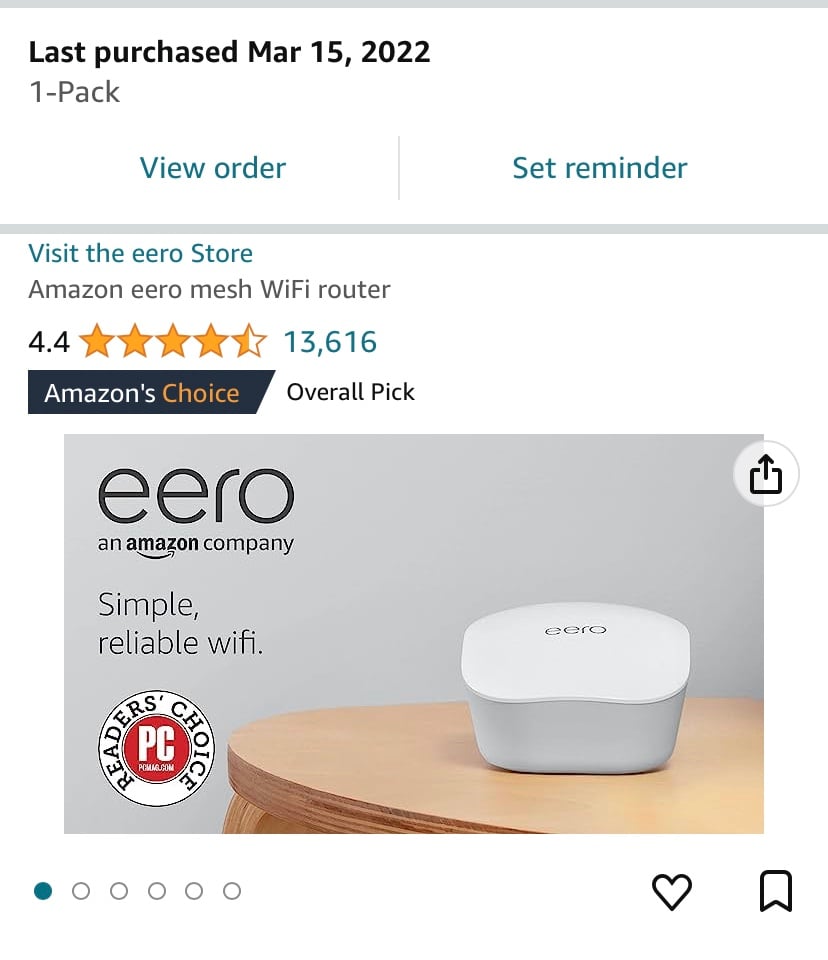Click the Overall Pick label
Image resolution: width=828 pixels, height=960 pixels.
point(350,392)
